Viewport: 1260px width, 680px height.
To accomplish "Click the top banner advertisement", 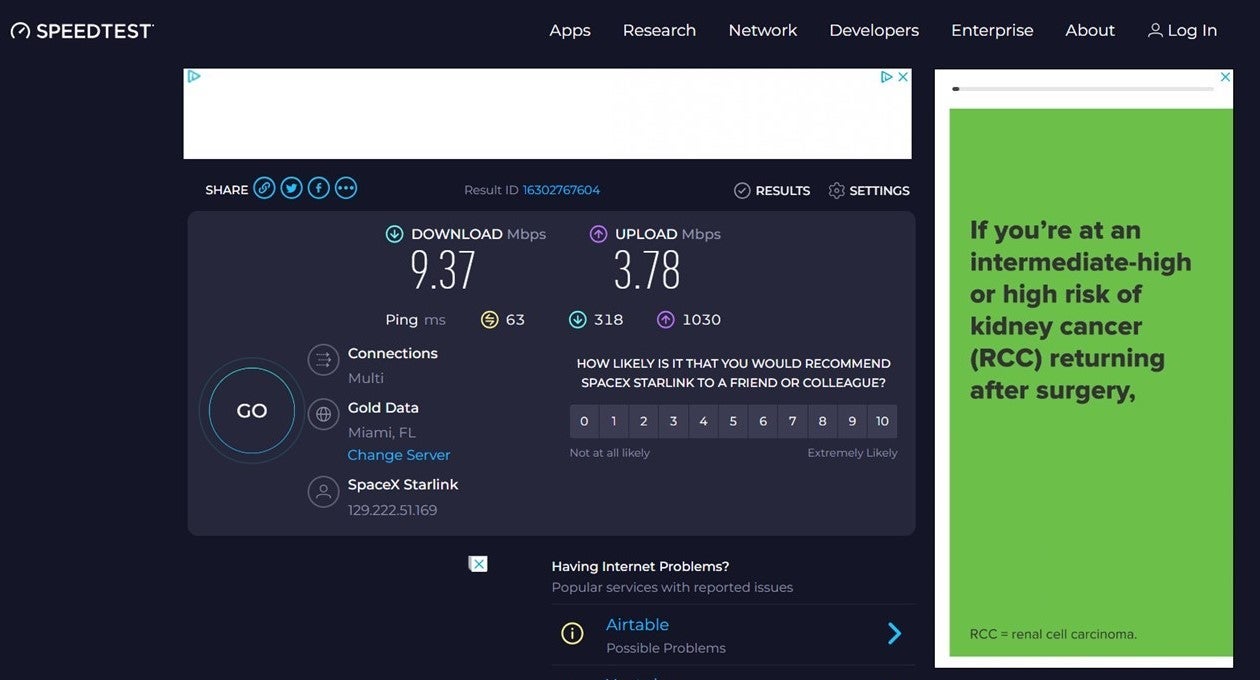I will click(547, 114).
